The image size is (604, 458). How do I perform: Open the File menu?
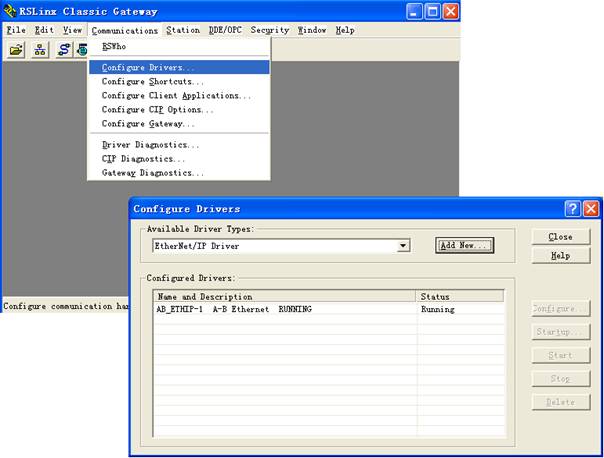[x=16, y=30]
